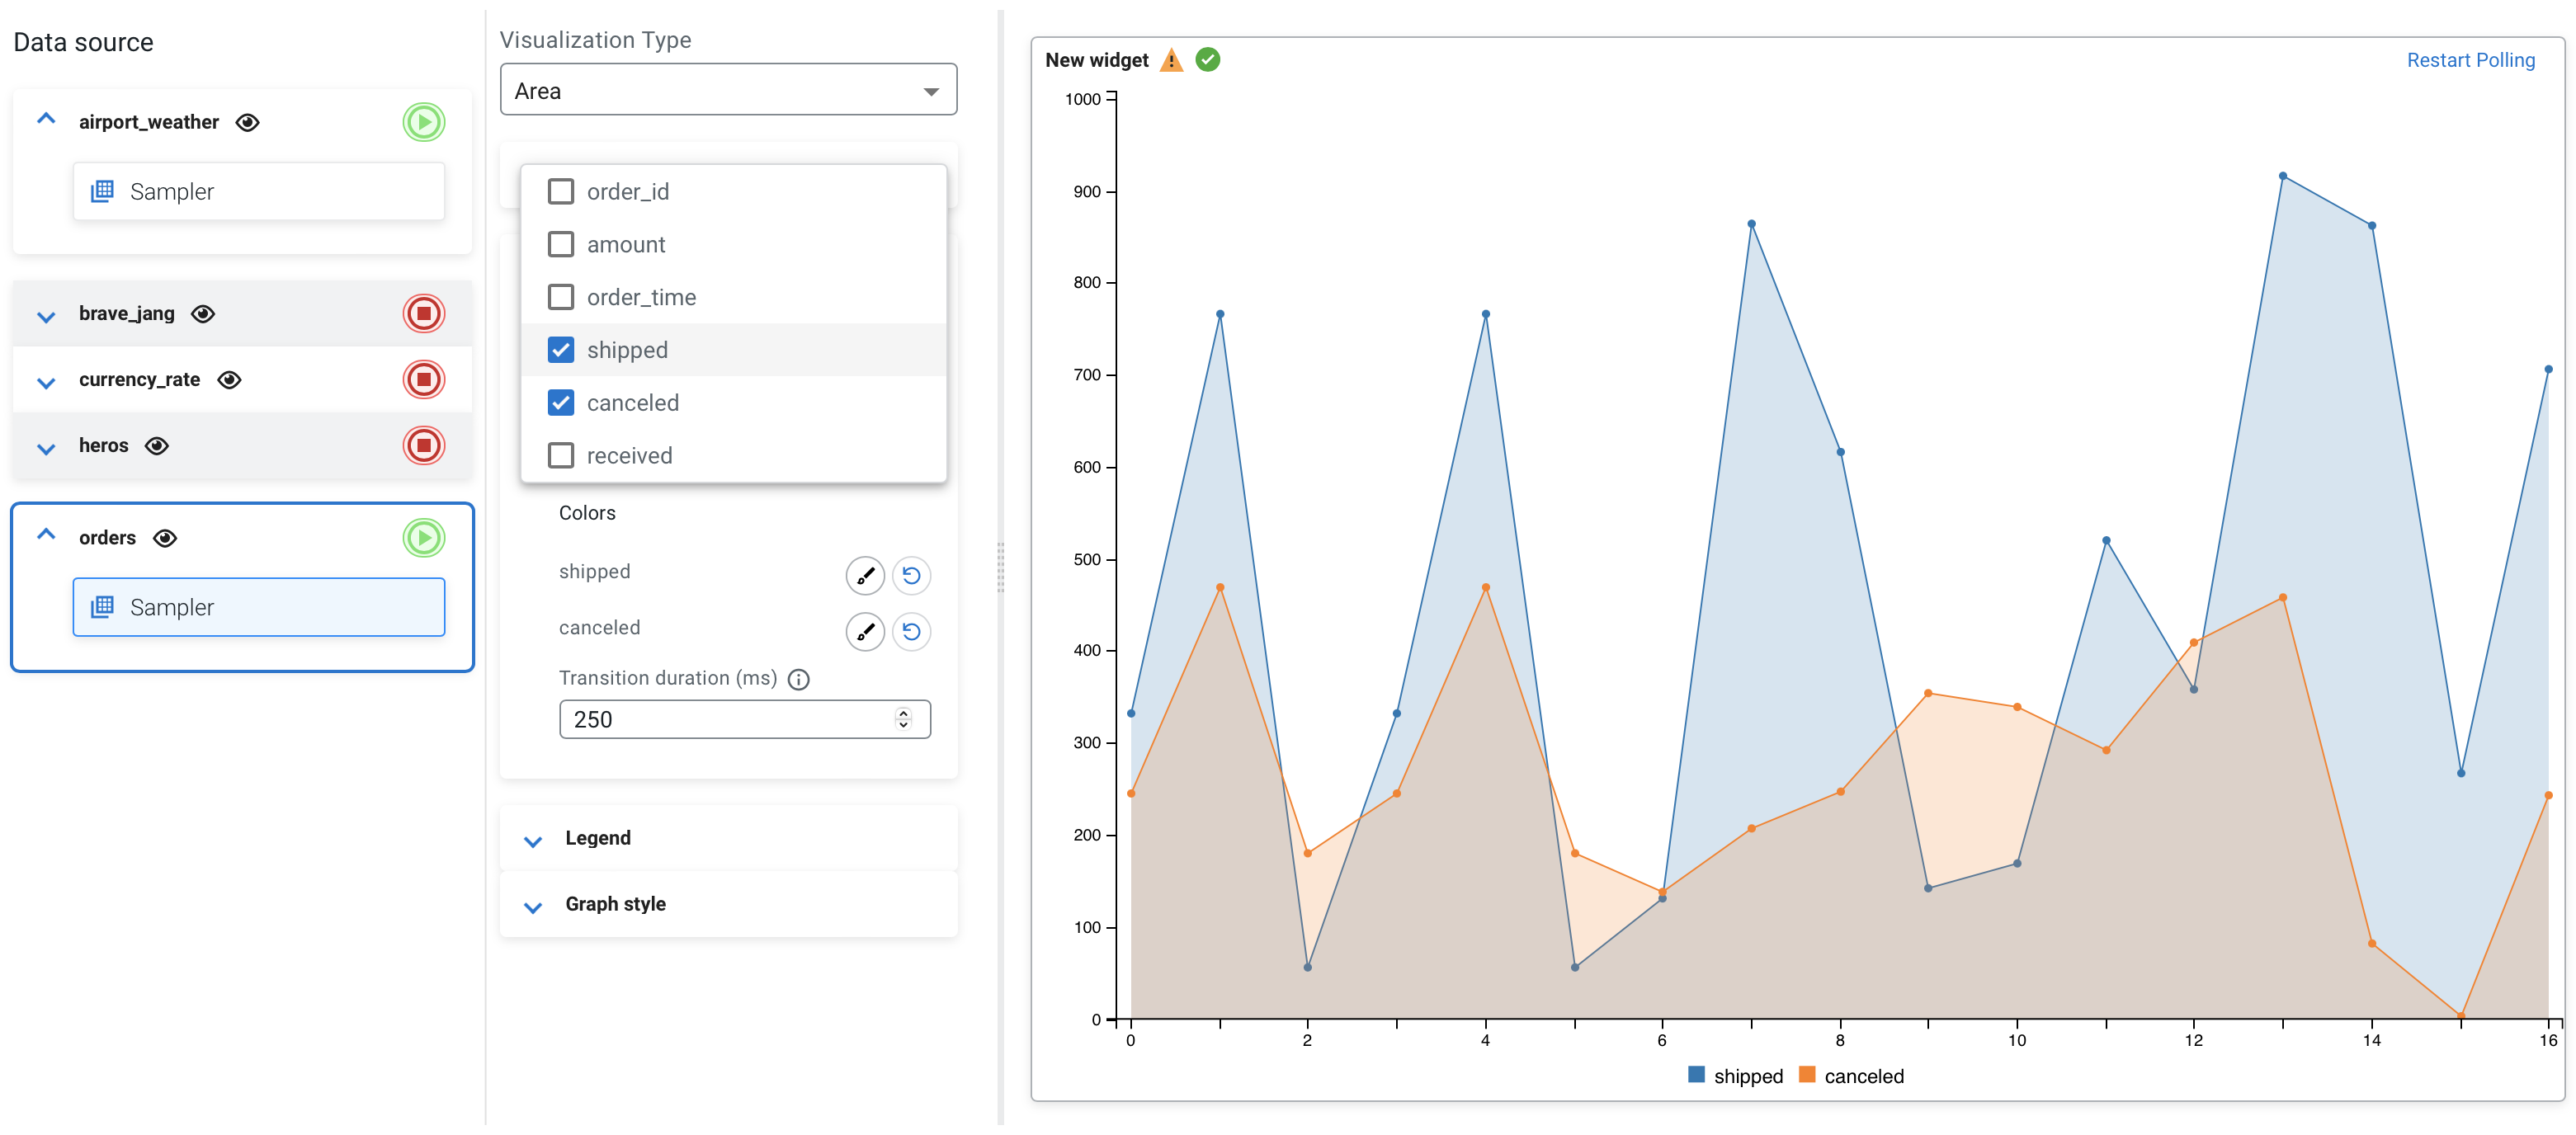Reset the shipped series color
The height and width of the screenshot is (1135, 2576).
[910, 575]
